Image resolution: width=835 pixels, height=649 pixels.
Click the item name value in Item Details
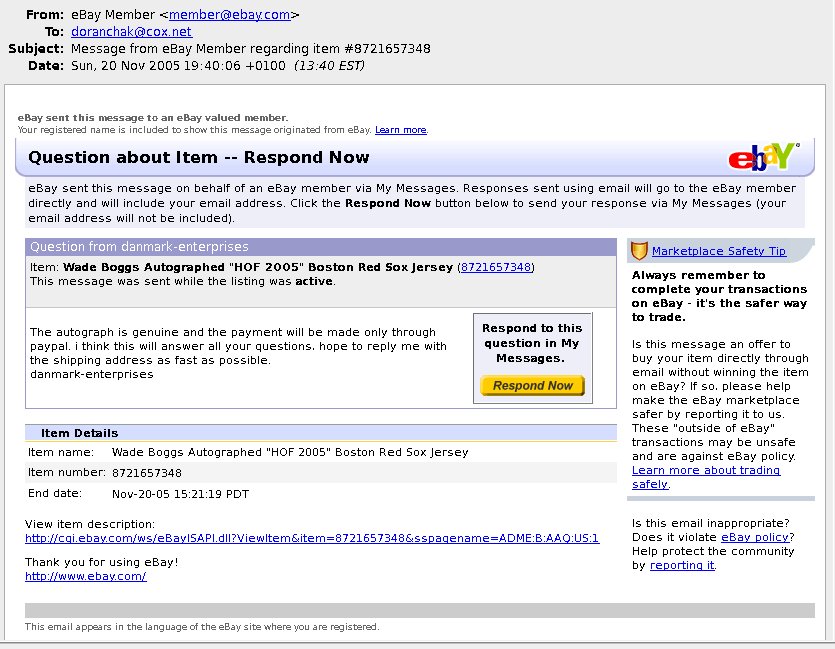coord(290,453)
